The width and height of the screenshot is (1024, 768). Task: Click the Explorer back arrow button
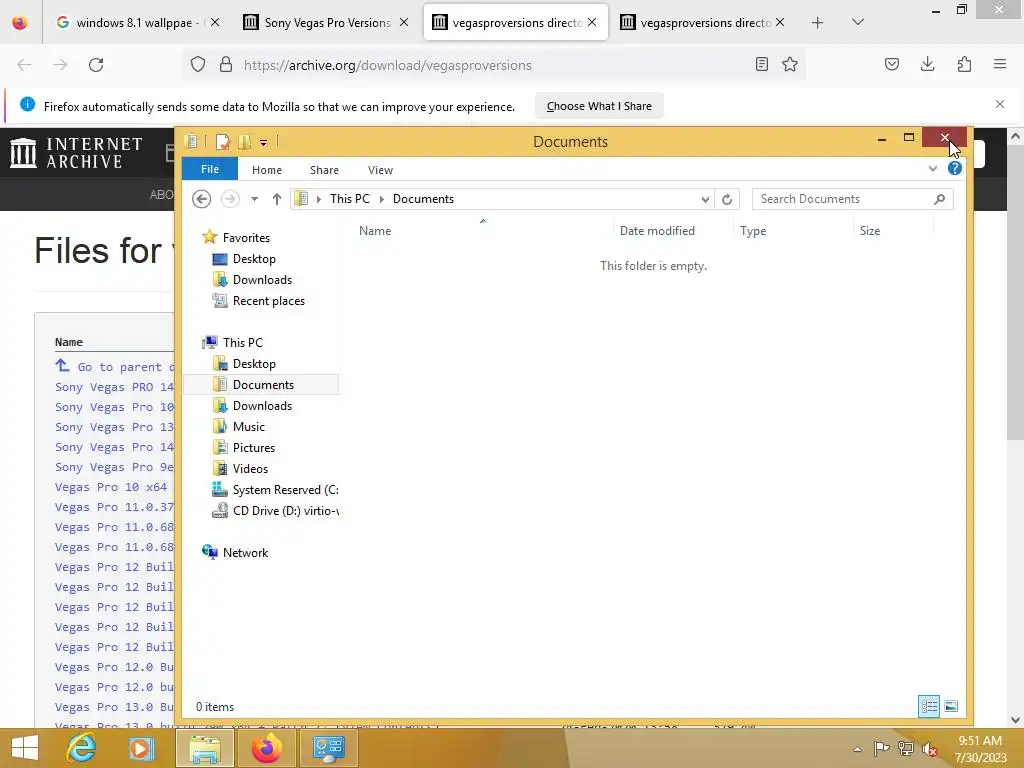click(x=201, y=199)
